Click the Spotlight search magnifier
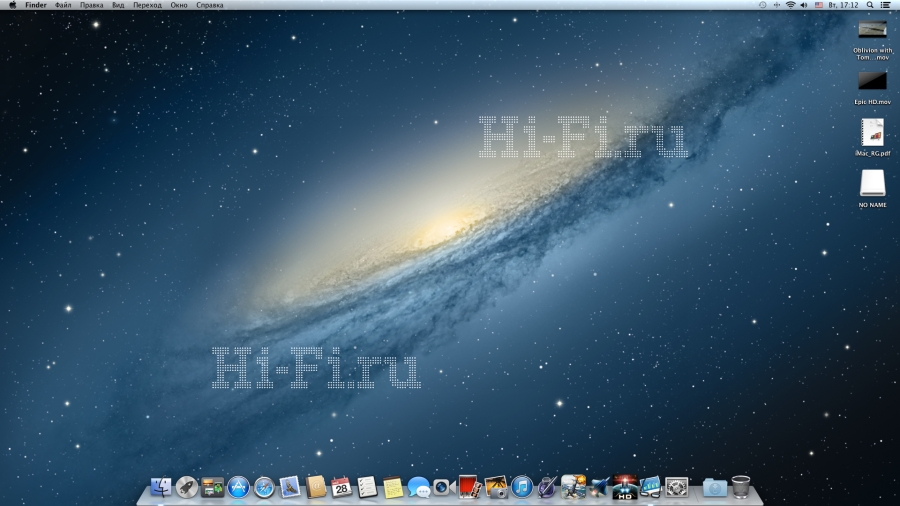This screenshot has width=900, height=506. click(870, 5)
